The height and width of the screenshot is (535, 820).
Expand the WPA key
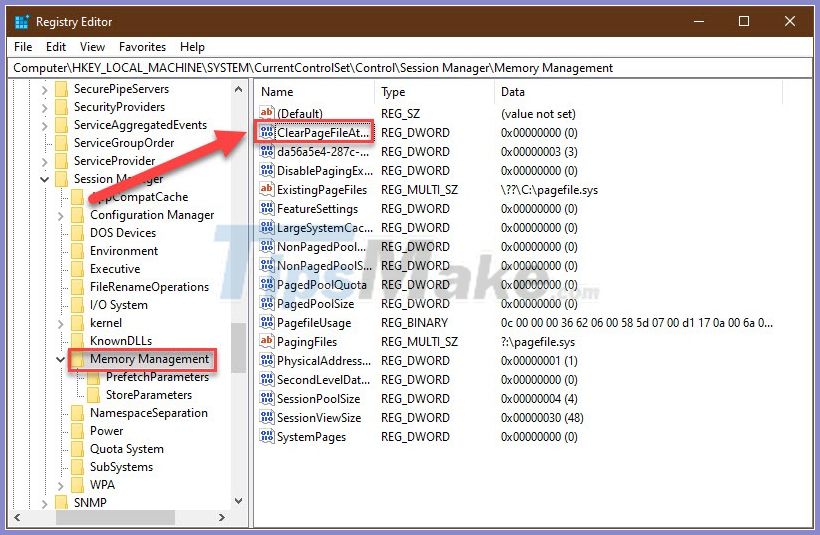click(x=61, y=486)
